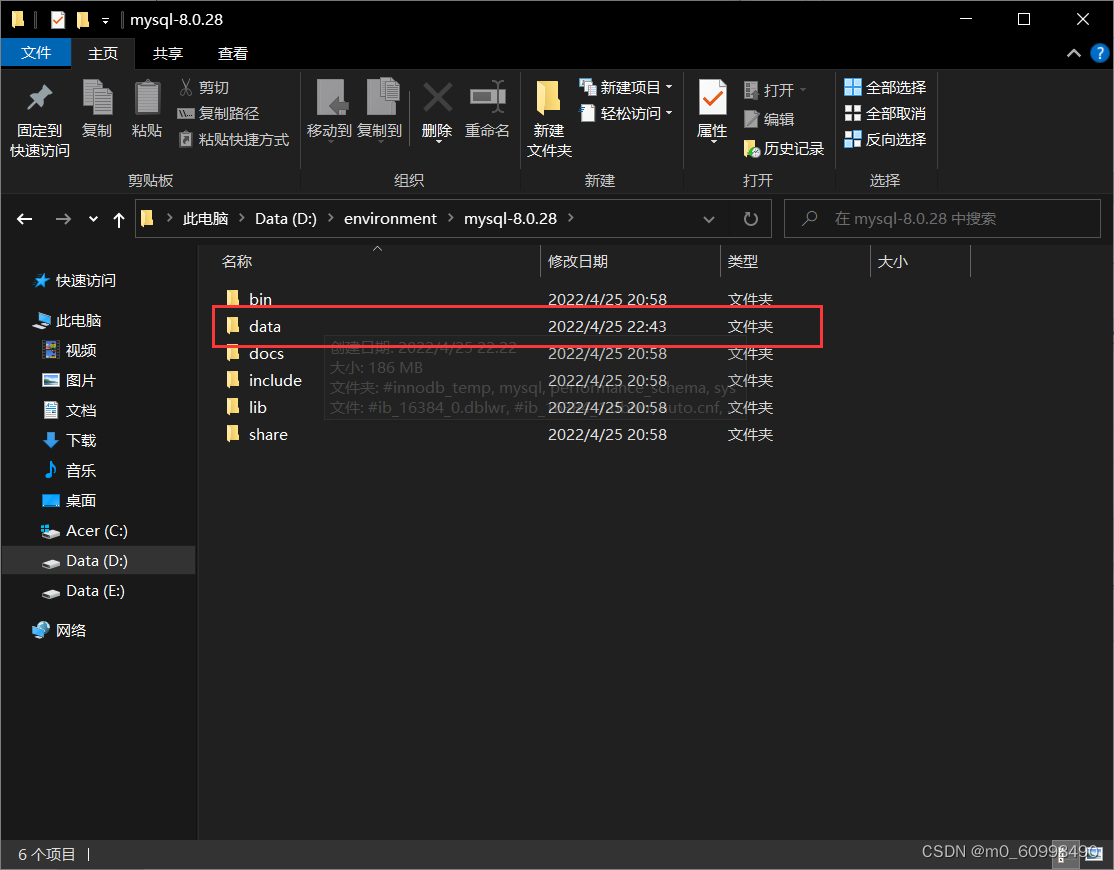Viewport: 1114px width, 870px height.
Task: Sort by Type (类型) column header
Action: point(795,261)
